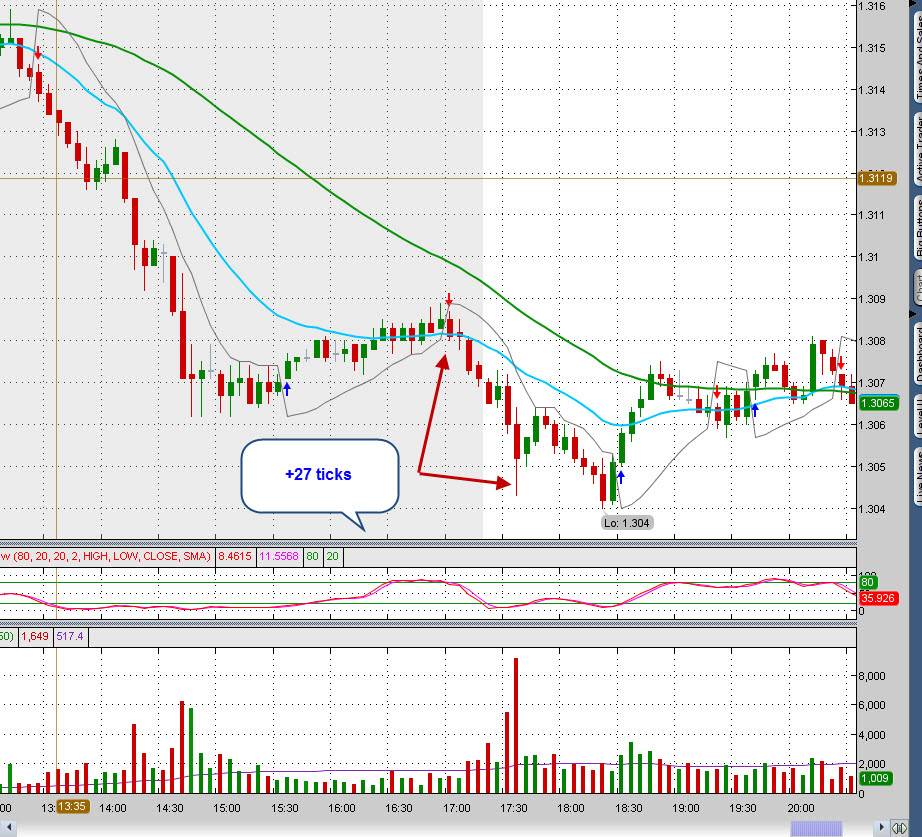The image size is (922, 837).
Task: Click the scroll-right arrow of the time axis
Action: coord(881,828)
